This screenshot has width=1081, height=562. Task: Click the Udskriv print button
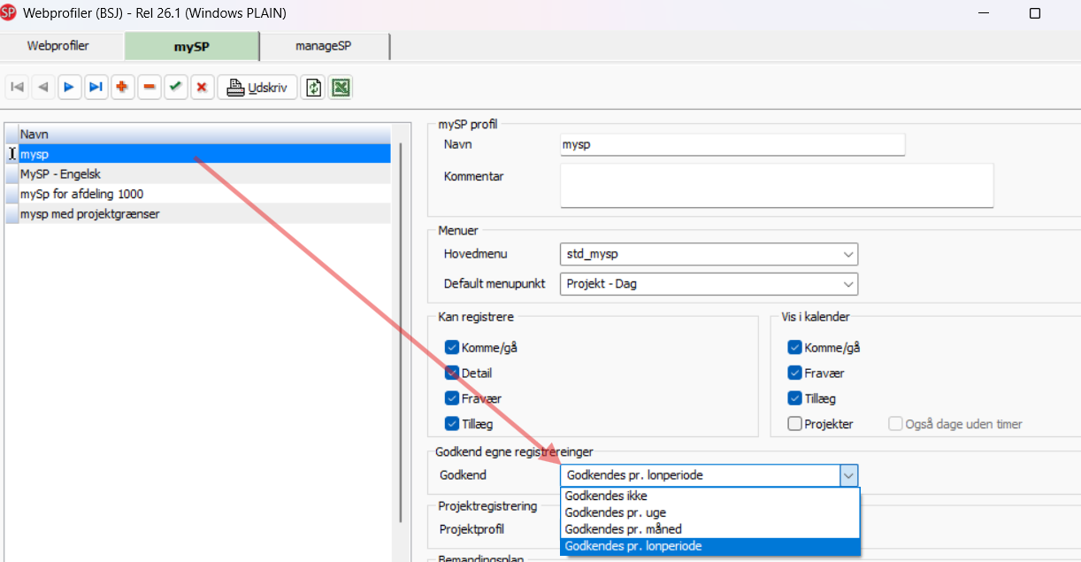pyautogui.click(x=257, y=88)
